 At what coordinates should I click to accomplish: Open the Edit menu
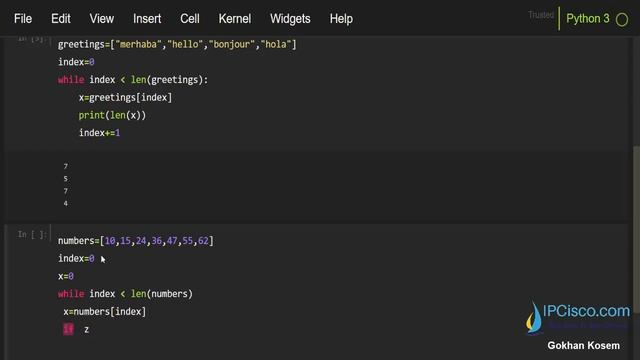pyautogui.click(x=60, y=19)
